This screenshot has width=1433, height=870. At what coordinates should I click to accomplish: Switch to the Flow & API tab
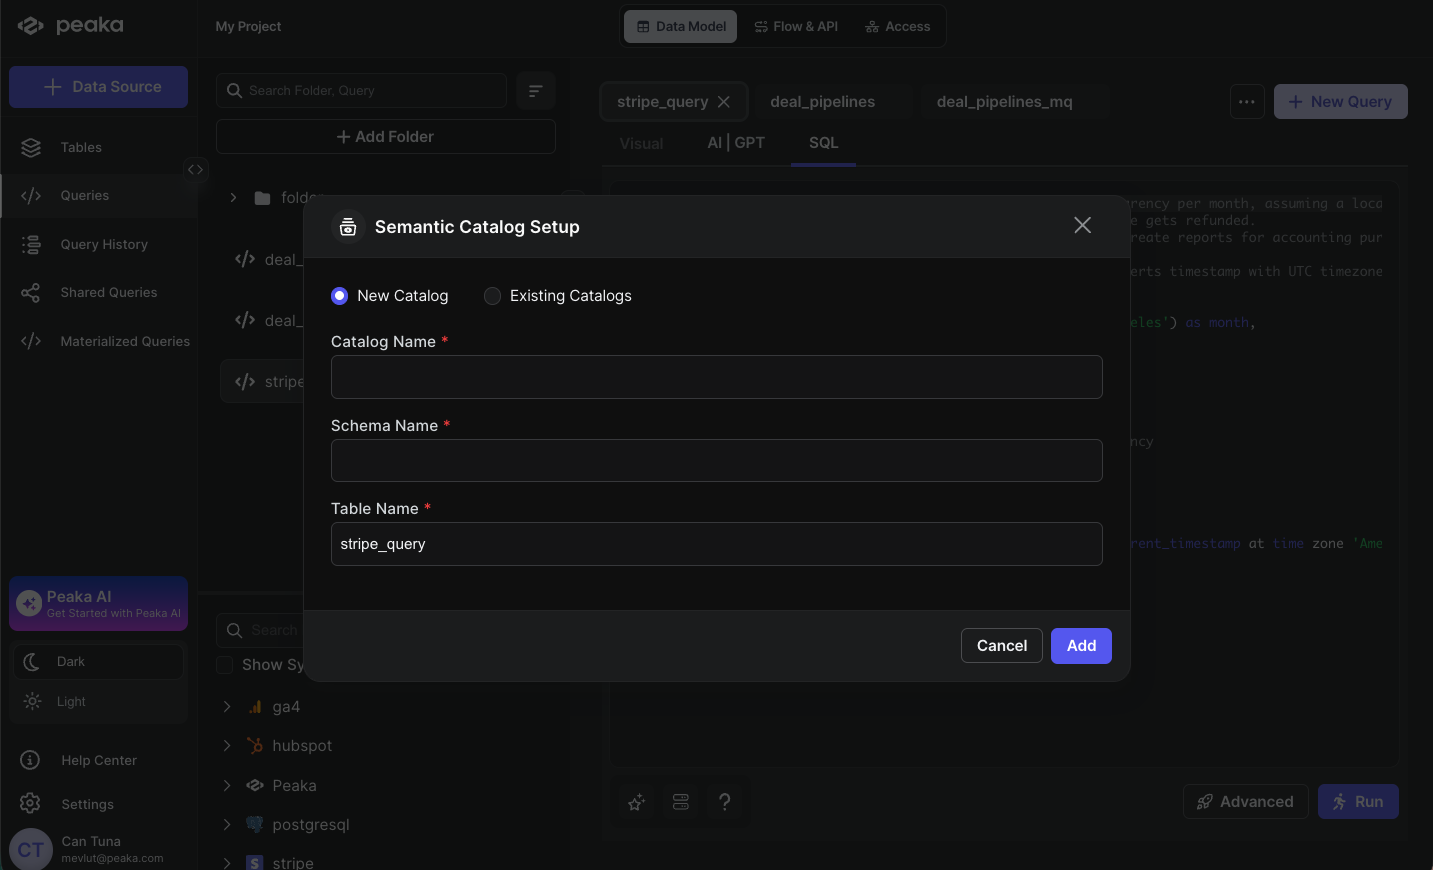point(796,27)
